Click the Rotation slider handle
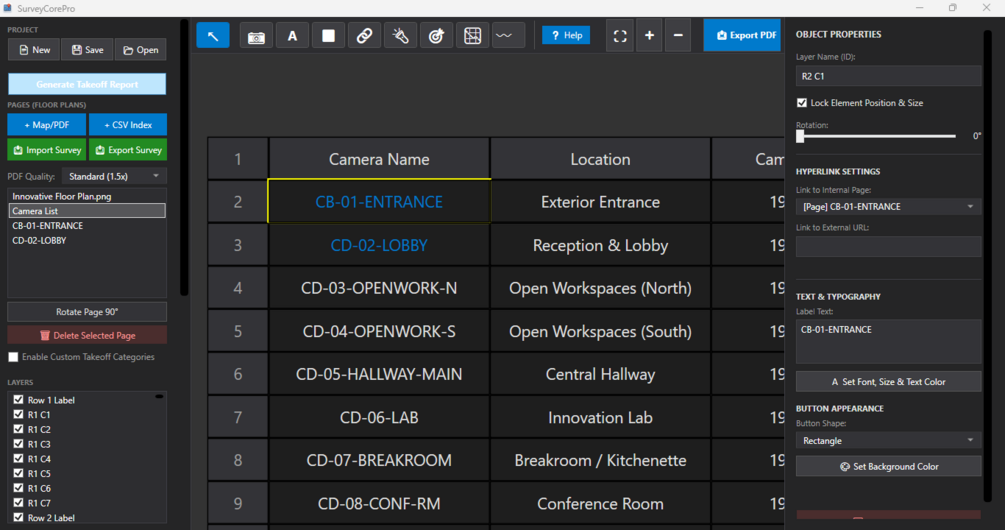The image size is (1005, 530). pos(800,136)
